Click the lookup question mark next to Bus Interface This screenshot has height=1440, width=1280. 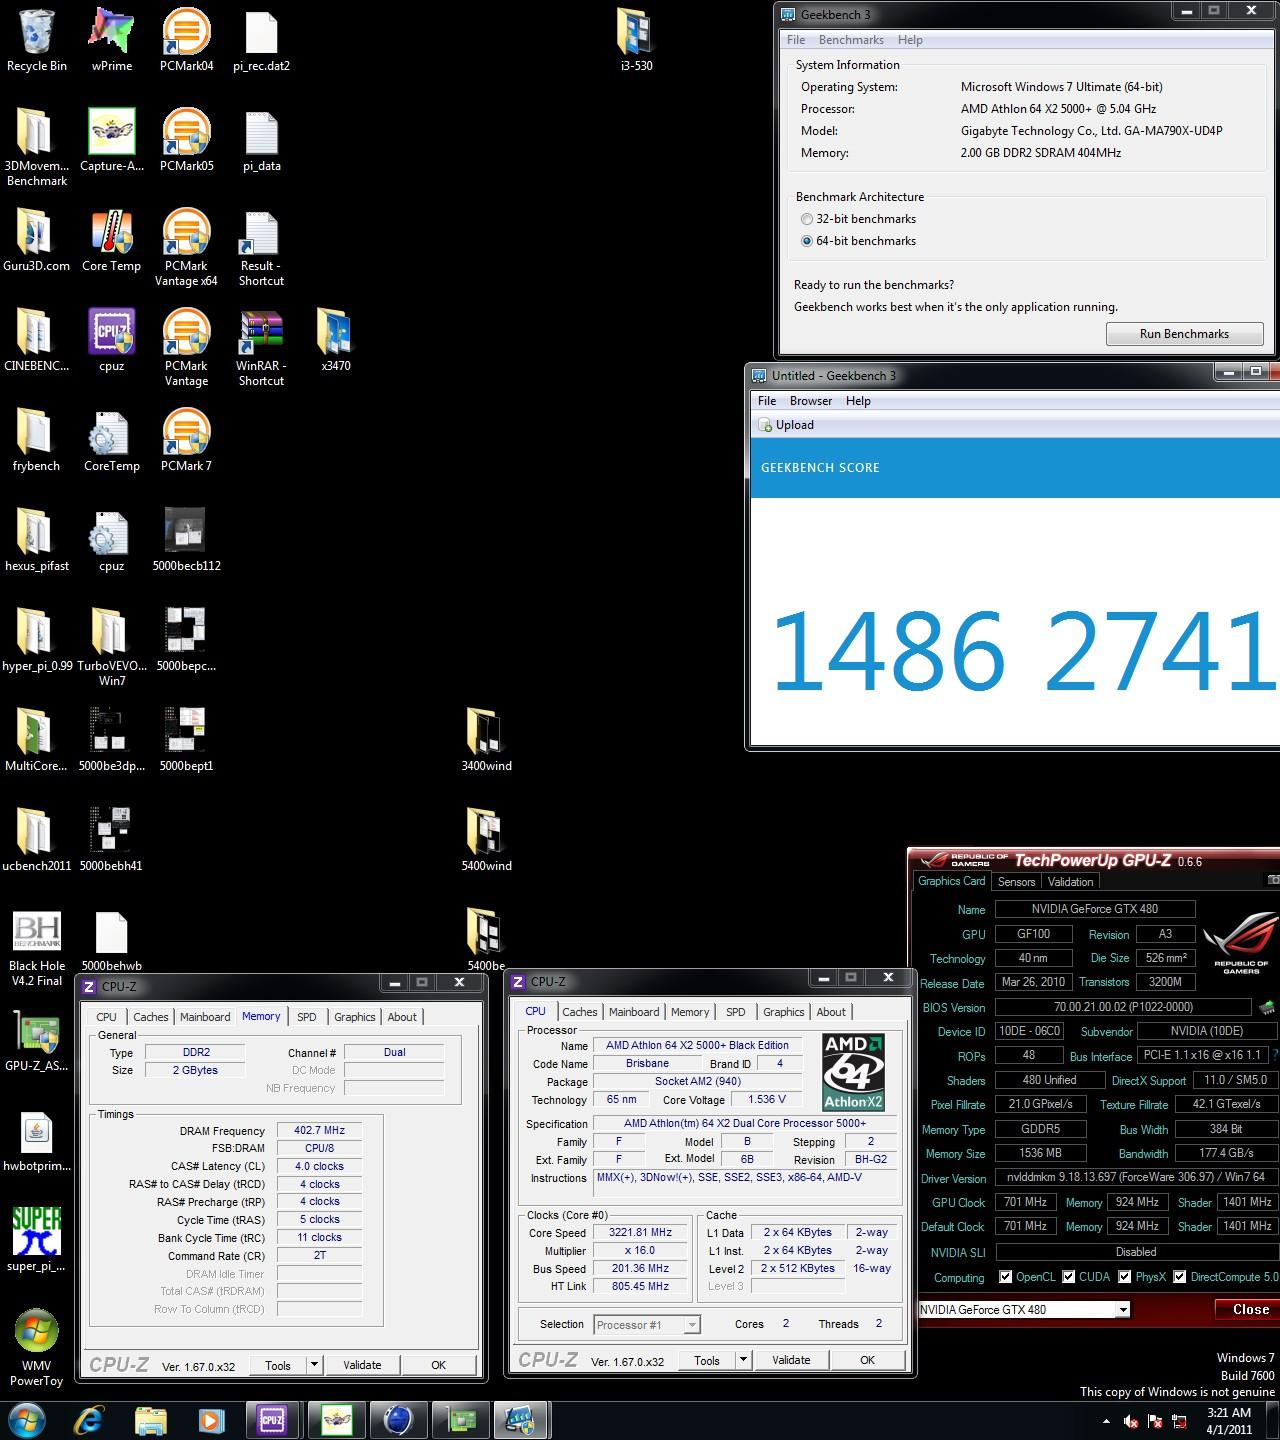(x=1274, y=1056)
